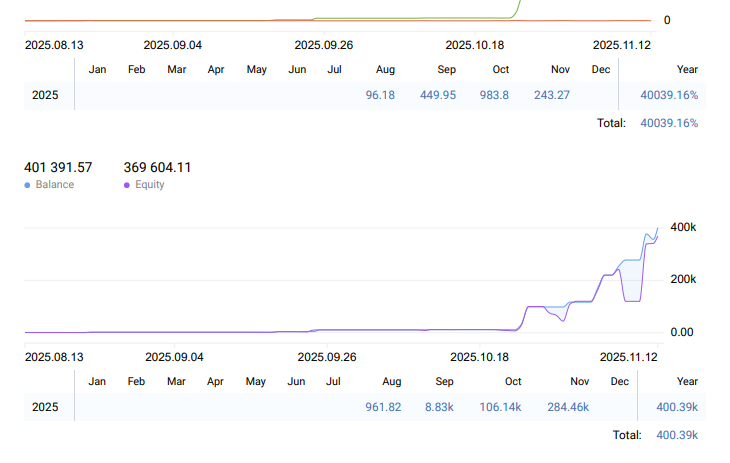Image resolution: width=730 pixels, height=463 pixels.
Task: Select the November balance value 284.46k
Action: [568, 407]
